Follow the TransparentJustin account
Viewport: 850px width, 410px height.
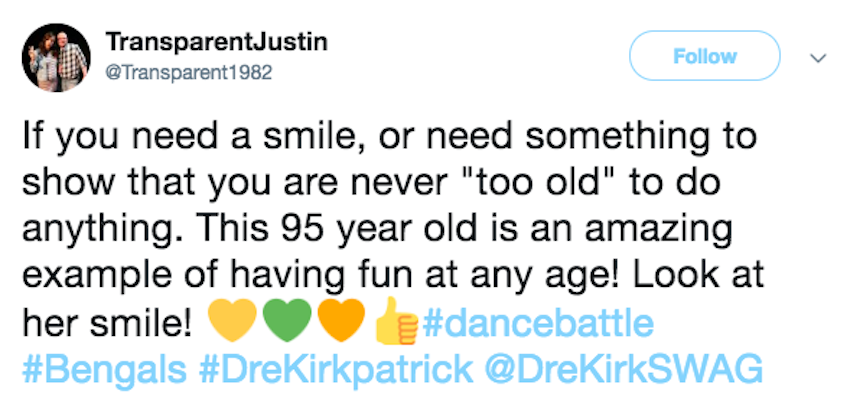(705, 56)
